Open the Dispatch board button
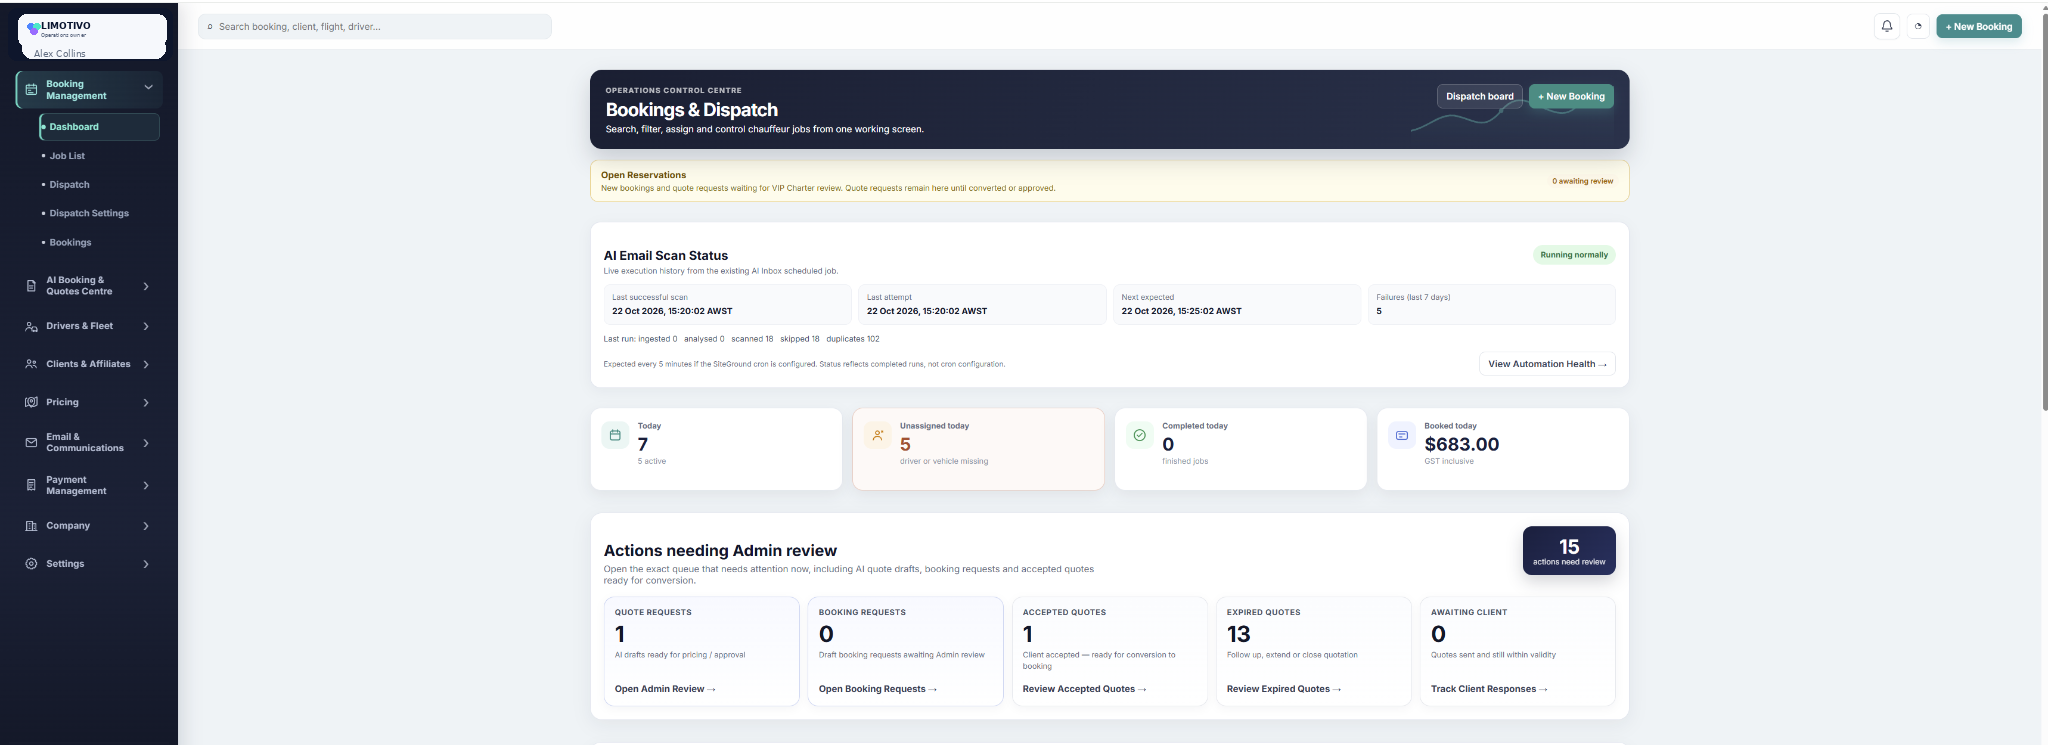The width and height of the screenshot is (2048, 745). tap(1479, 96)
